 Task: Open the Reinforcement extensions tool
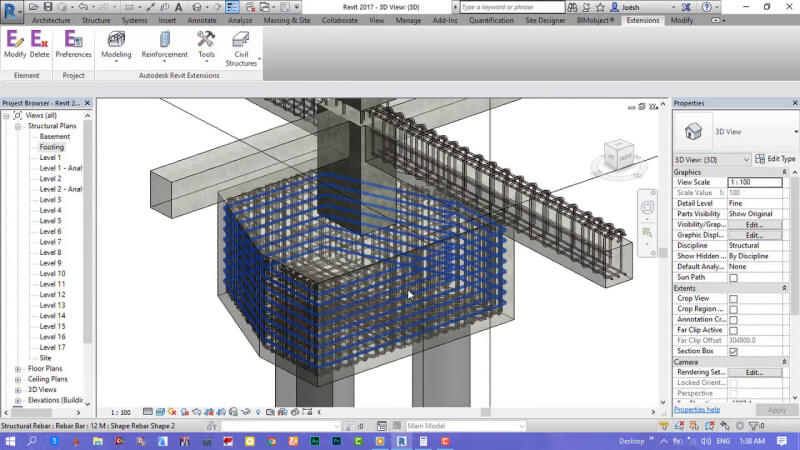pyautogui.click(x=164, y=46)
